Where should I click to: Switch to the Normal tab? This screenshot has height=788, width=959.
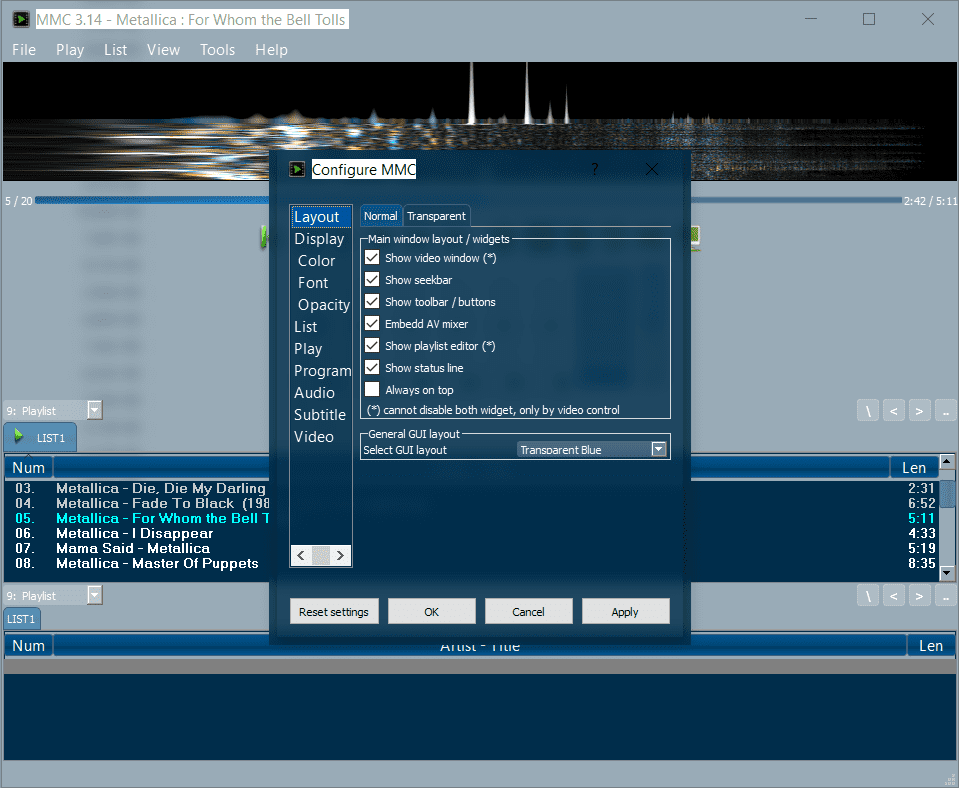pyautogui.click(x=380, y=216)
